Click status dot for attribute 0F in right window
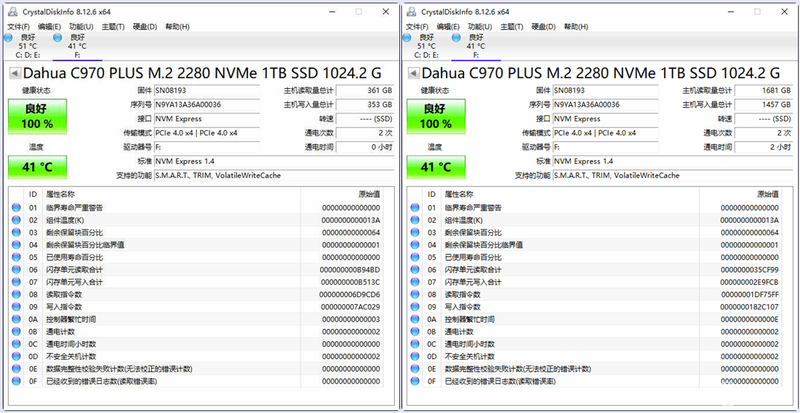 415,381
